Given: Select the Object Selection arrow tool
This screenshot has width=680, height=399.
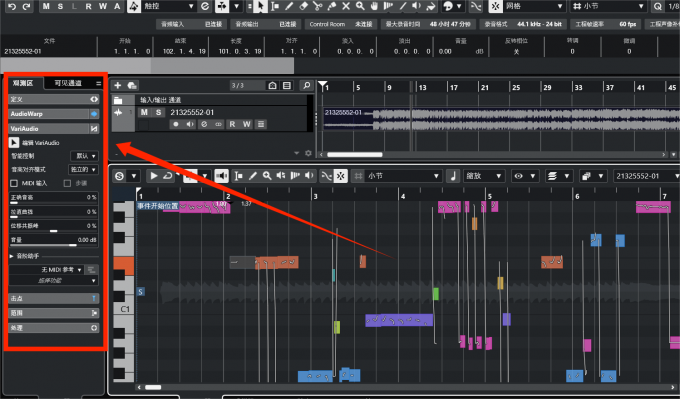Looking at the screenshot, I should [x=260, y=6].
